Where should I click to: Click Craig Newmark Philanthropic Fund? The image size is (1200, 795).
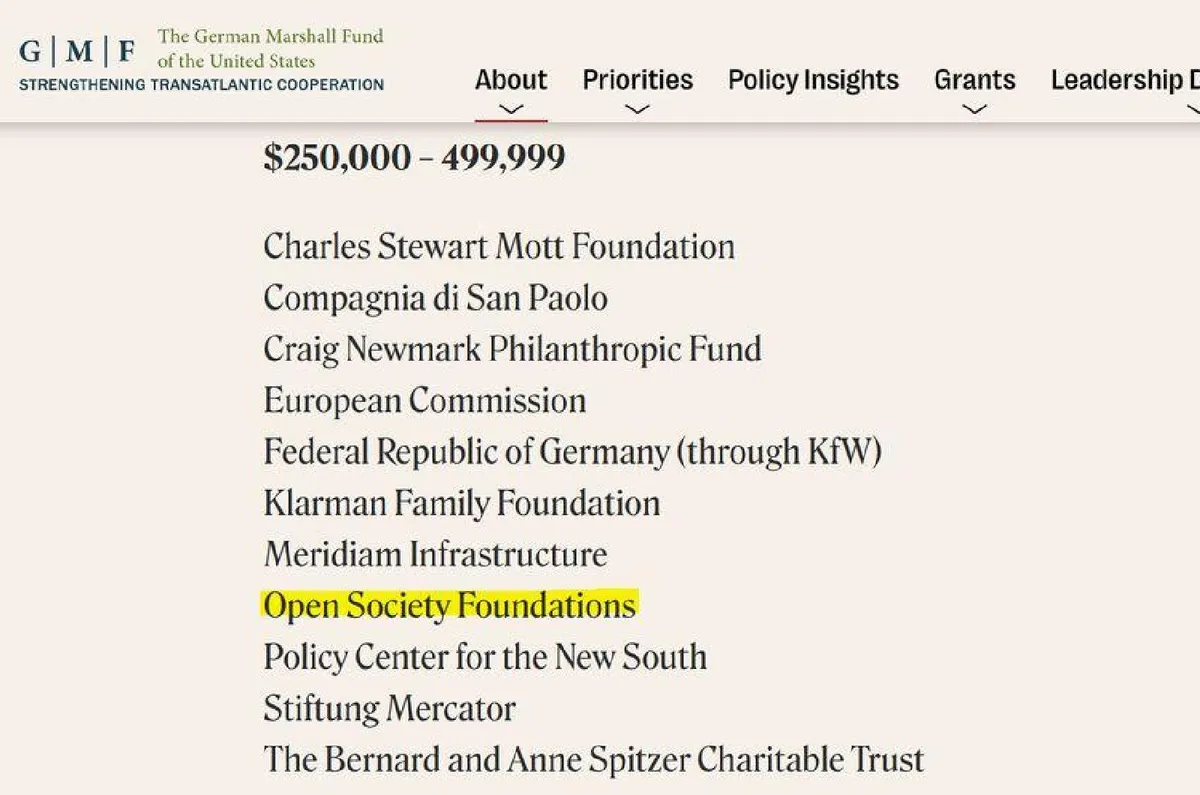pos(512,349)
